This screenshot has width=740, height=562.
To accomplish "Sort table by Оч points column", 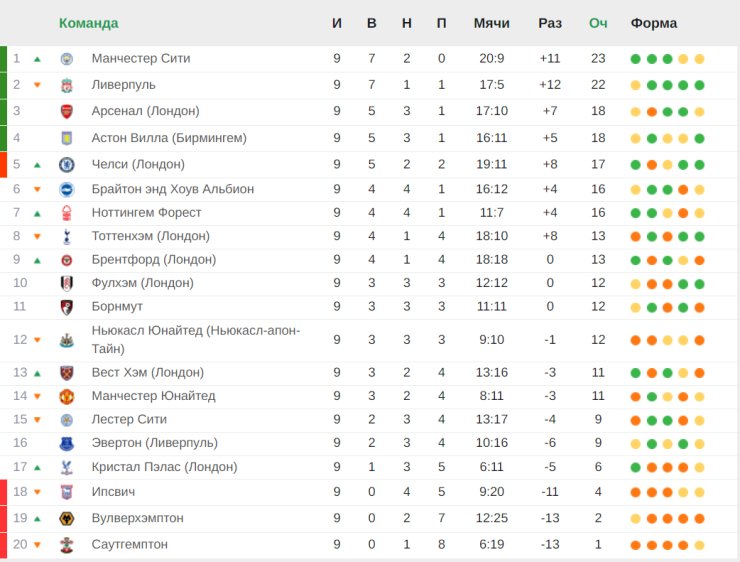I will coord(598,23).
